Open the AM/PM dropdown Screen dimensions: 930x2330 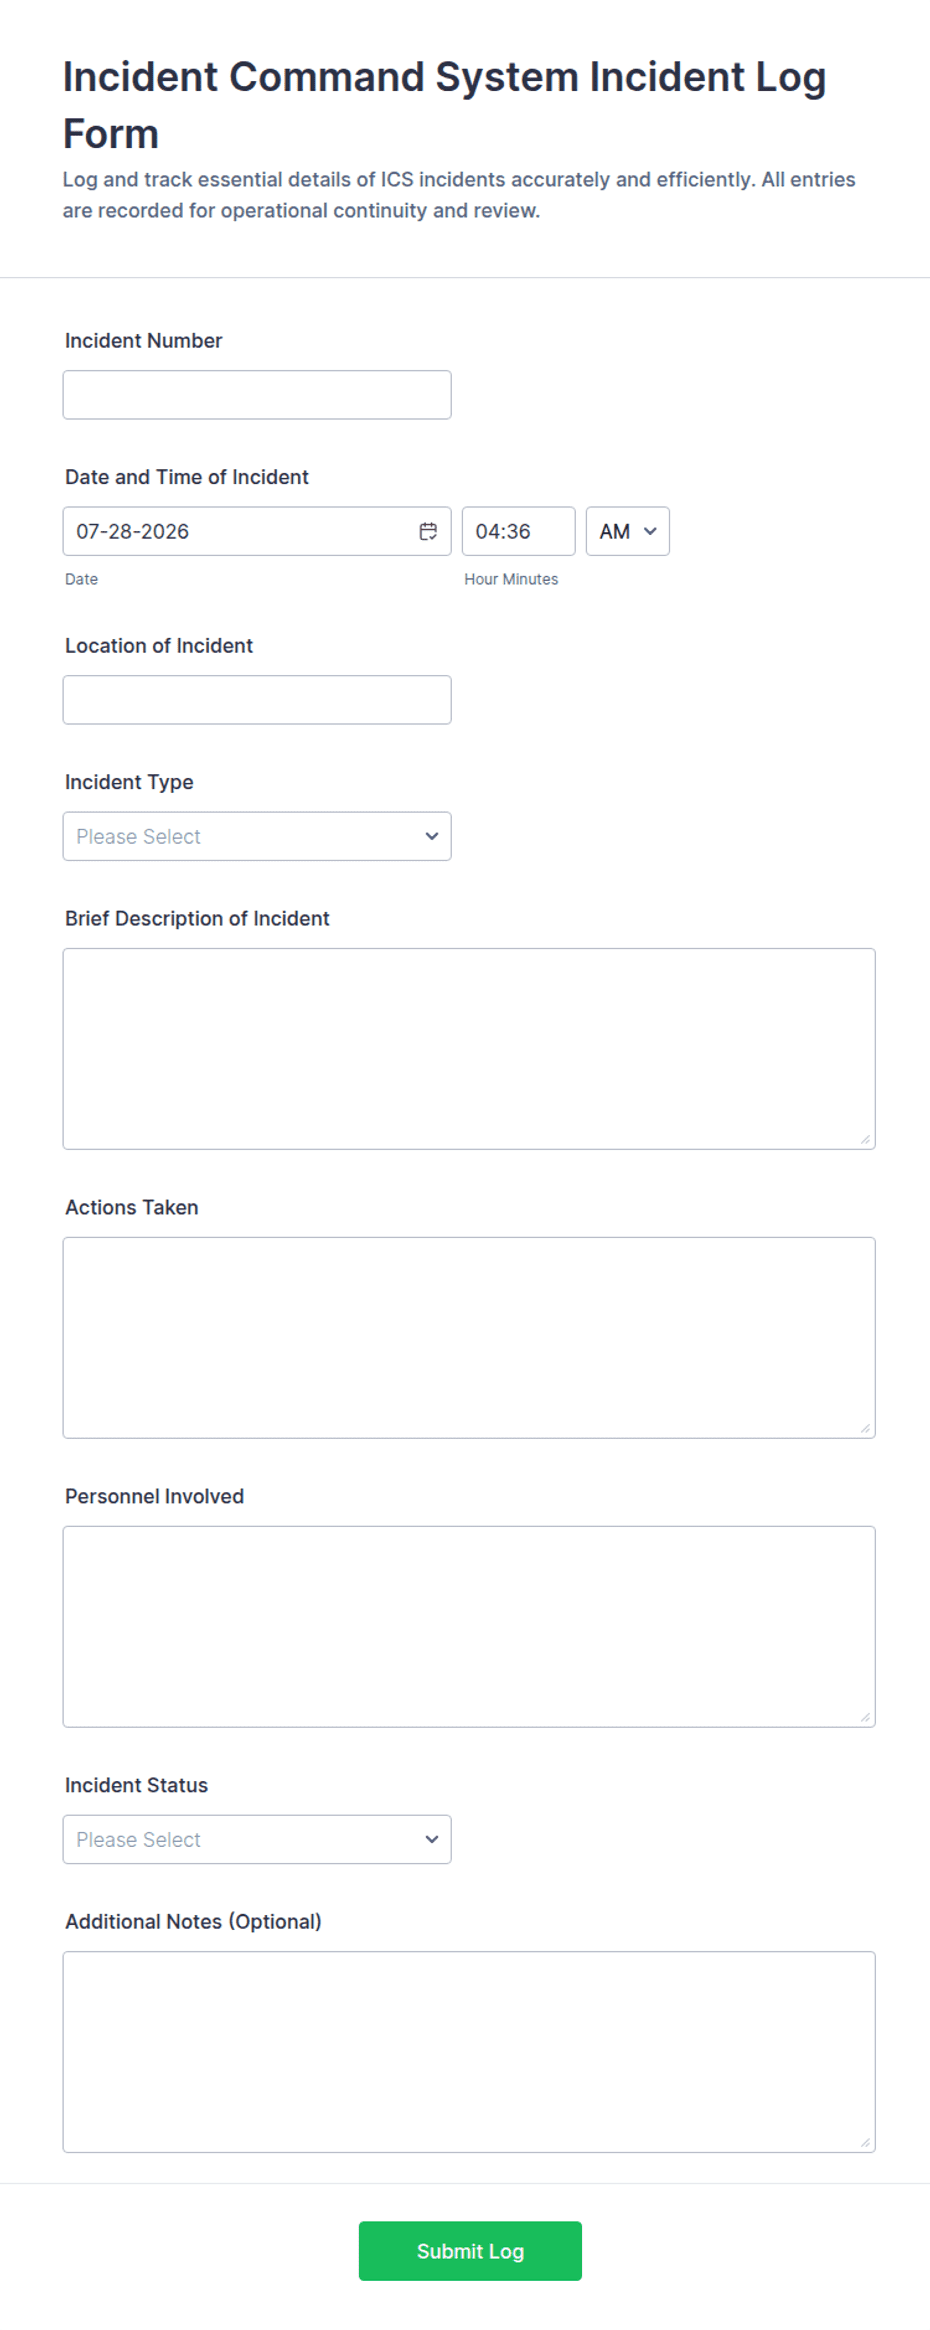click(x=627, y=531)
